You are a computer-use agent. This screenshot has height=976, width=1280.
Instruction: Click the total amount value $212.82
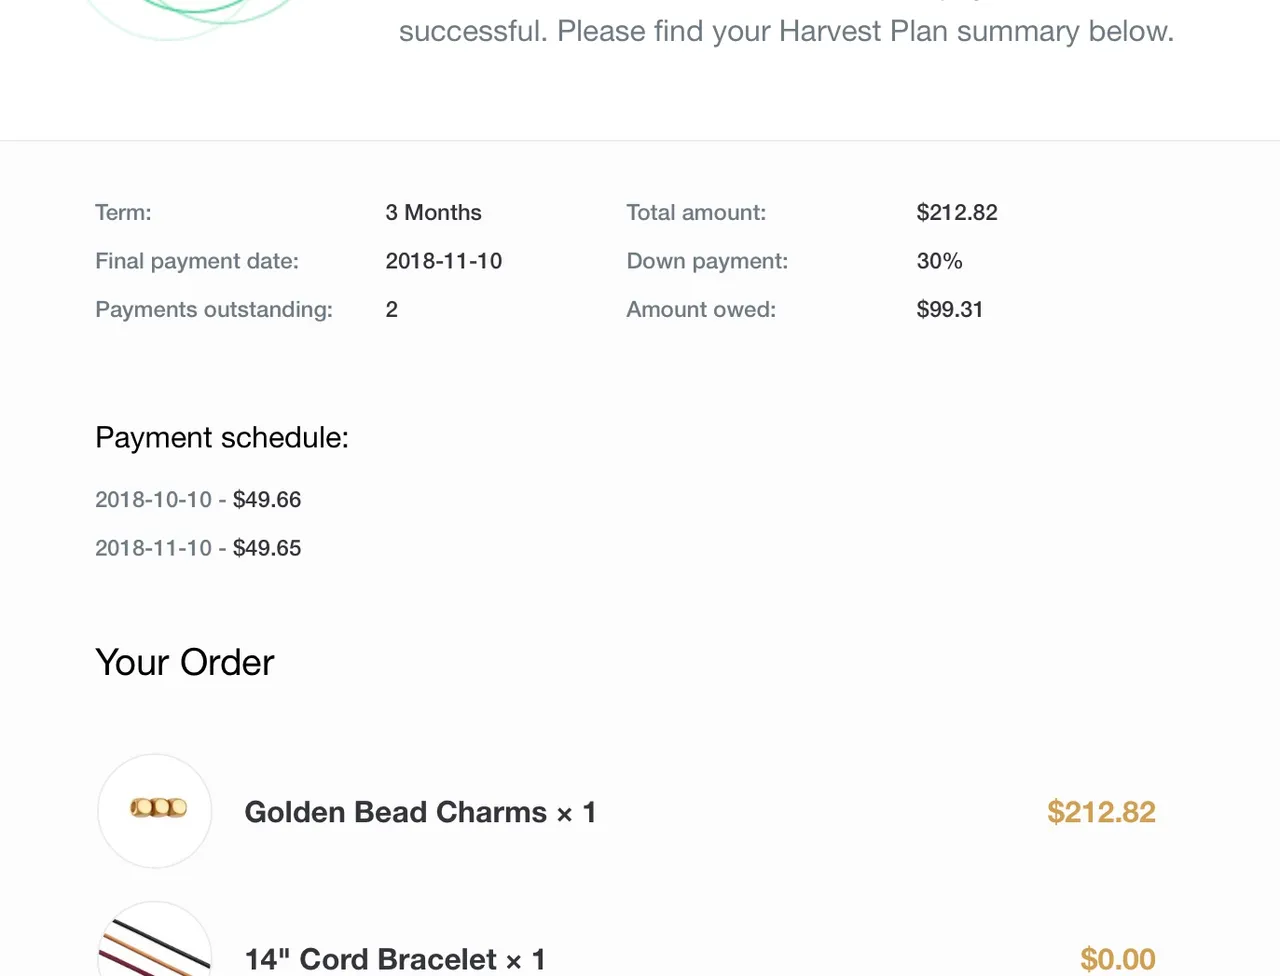pyautogui.click(x=957, y=212)
